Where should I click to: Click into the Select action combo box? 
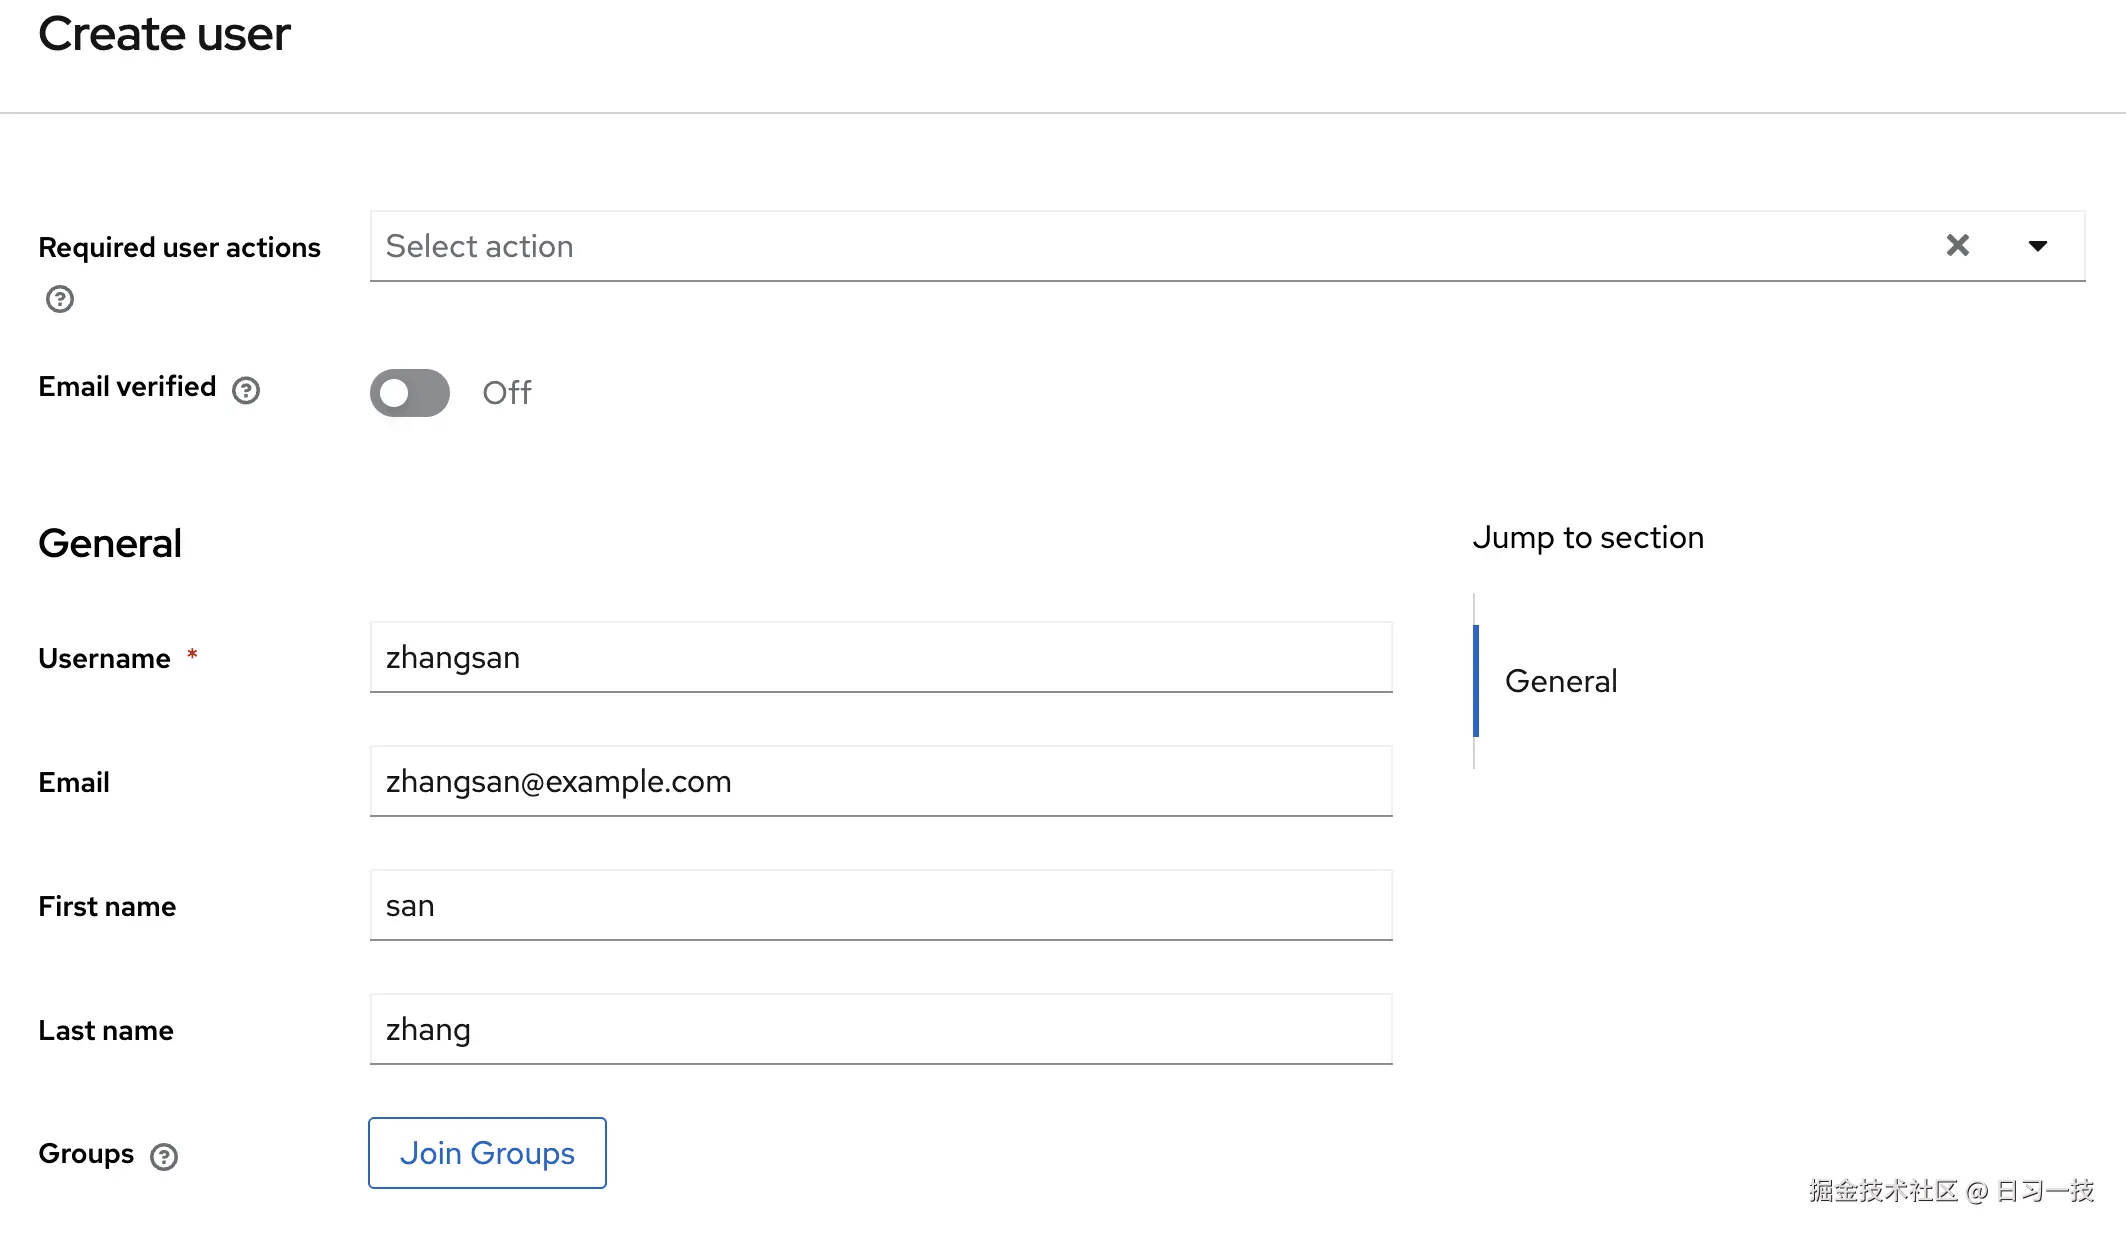[x=1100, y=246]
